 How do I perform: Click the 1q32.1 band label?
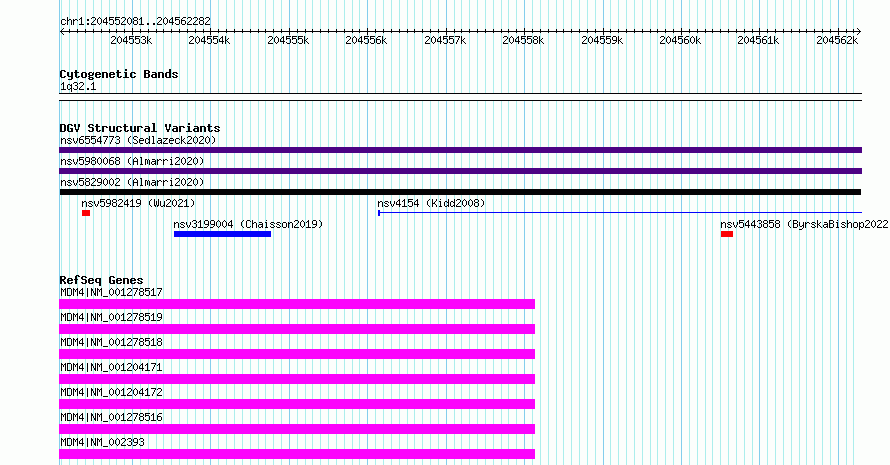point(78,86)
